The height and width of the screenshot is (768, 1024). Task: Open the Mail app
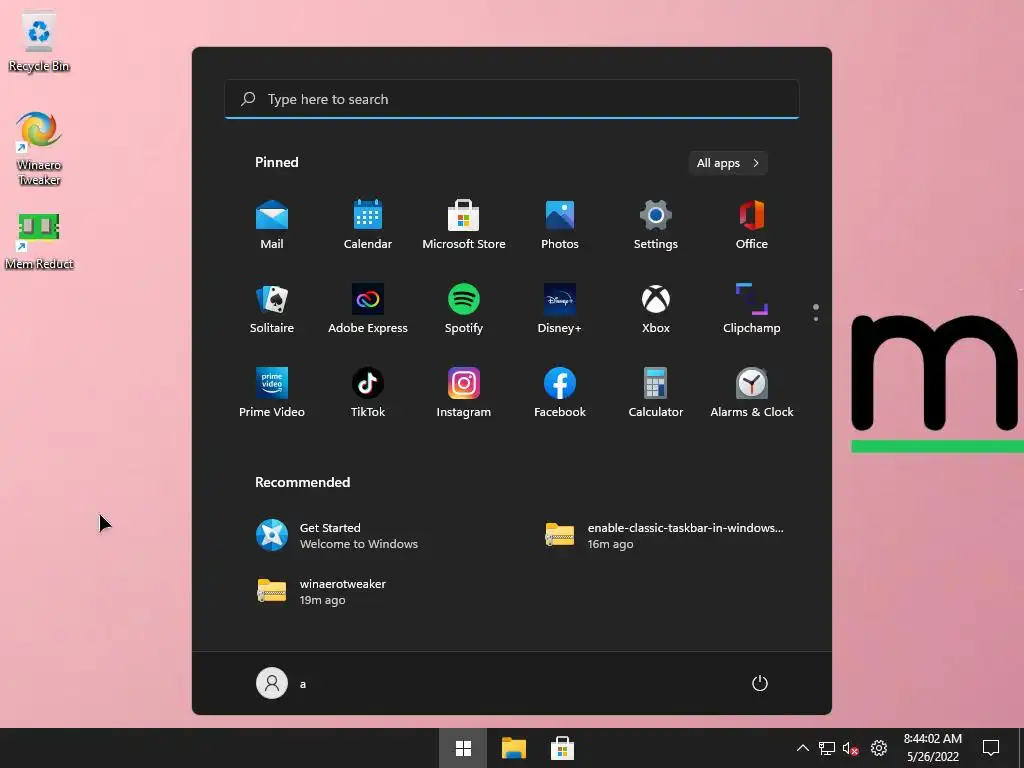272,225
